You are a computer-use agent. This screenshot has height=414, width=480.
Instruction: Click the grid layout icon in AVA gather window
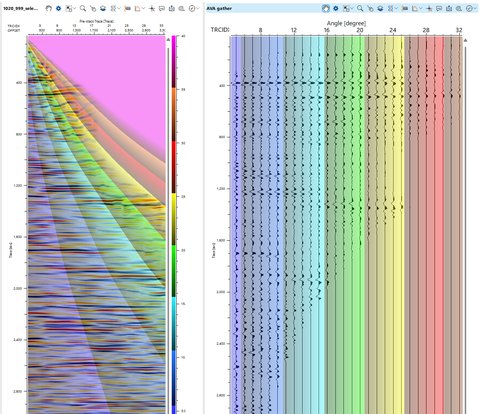390,9
